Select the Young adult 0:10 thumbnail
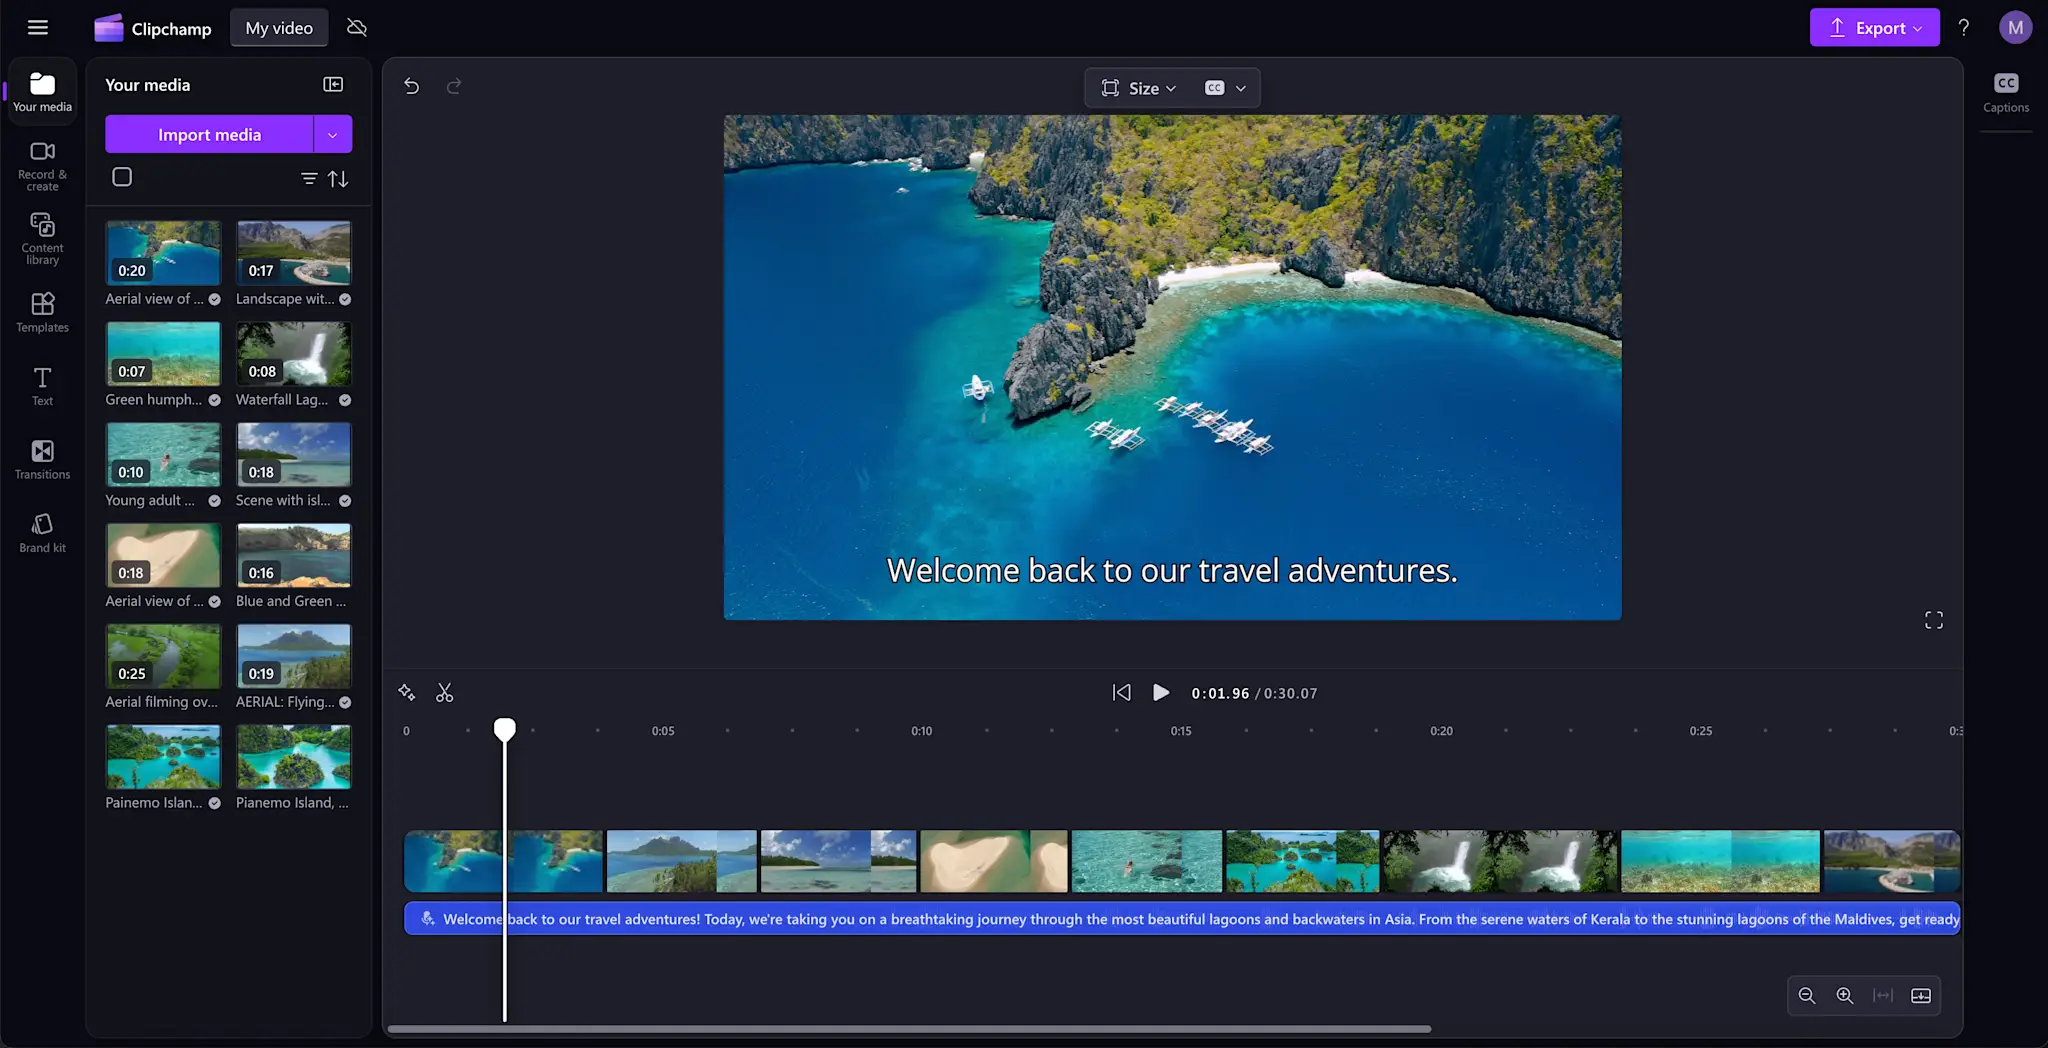 163,455
